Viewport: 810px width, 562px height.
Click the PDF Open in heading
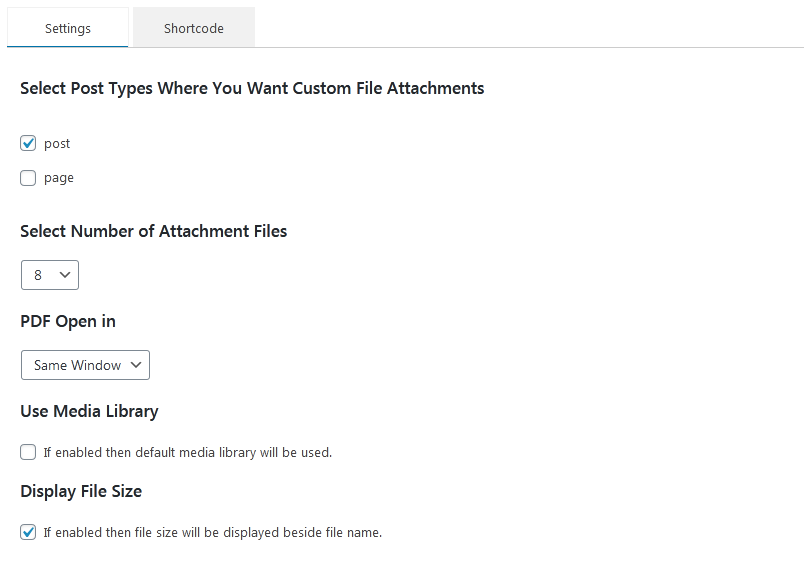[68, 321]
